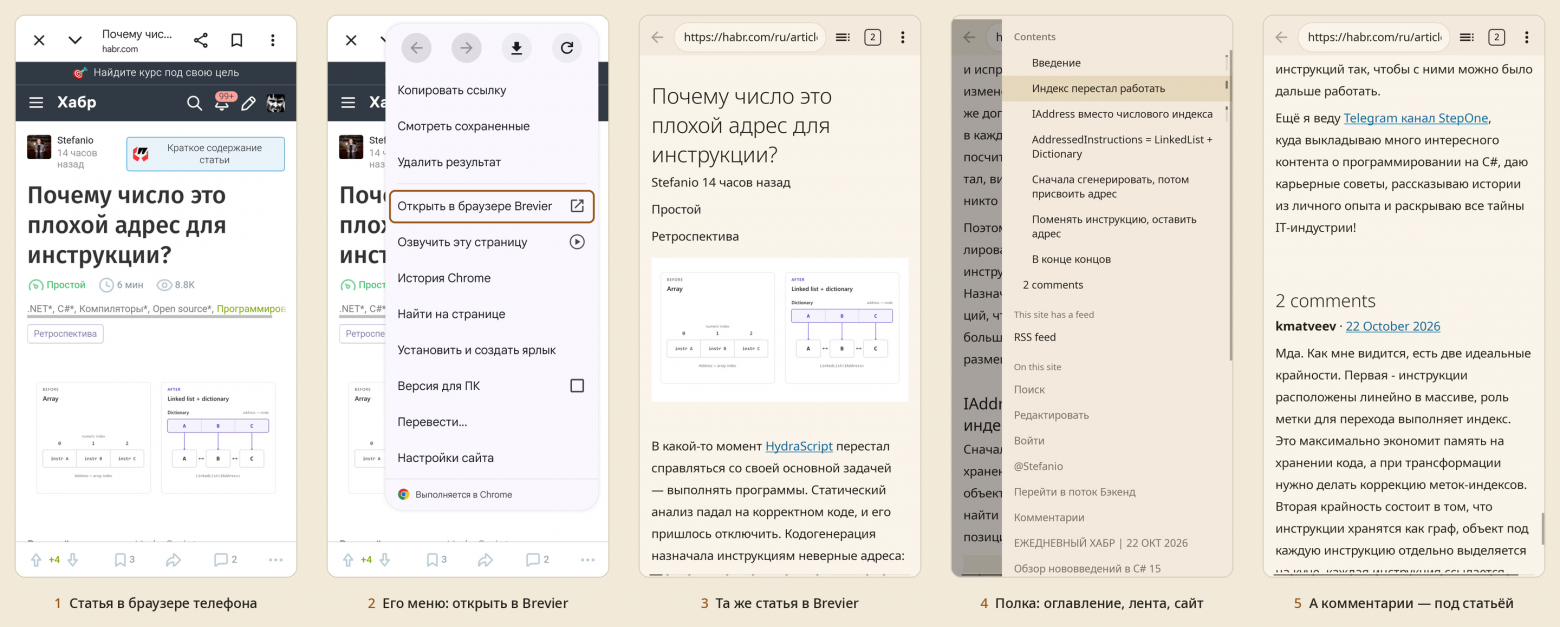Jump to 'Поменять инструкцию, оставить адрес'
Viewport: 1560px width, 627px height.
tap(1115, 226)
